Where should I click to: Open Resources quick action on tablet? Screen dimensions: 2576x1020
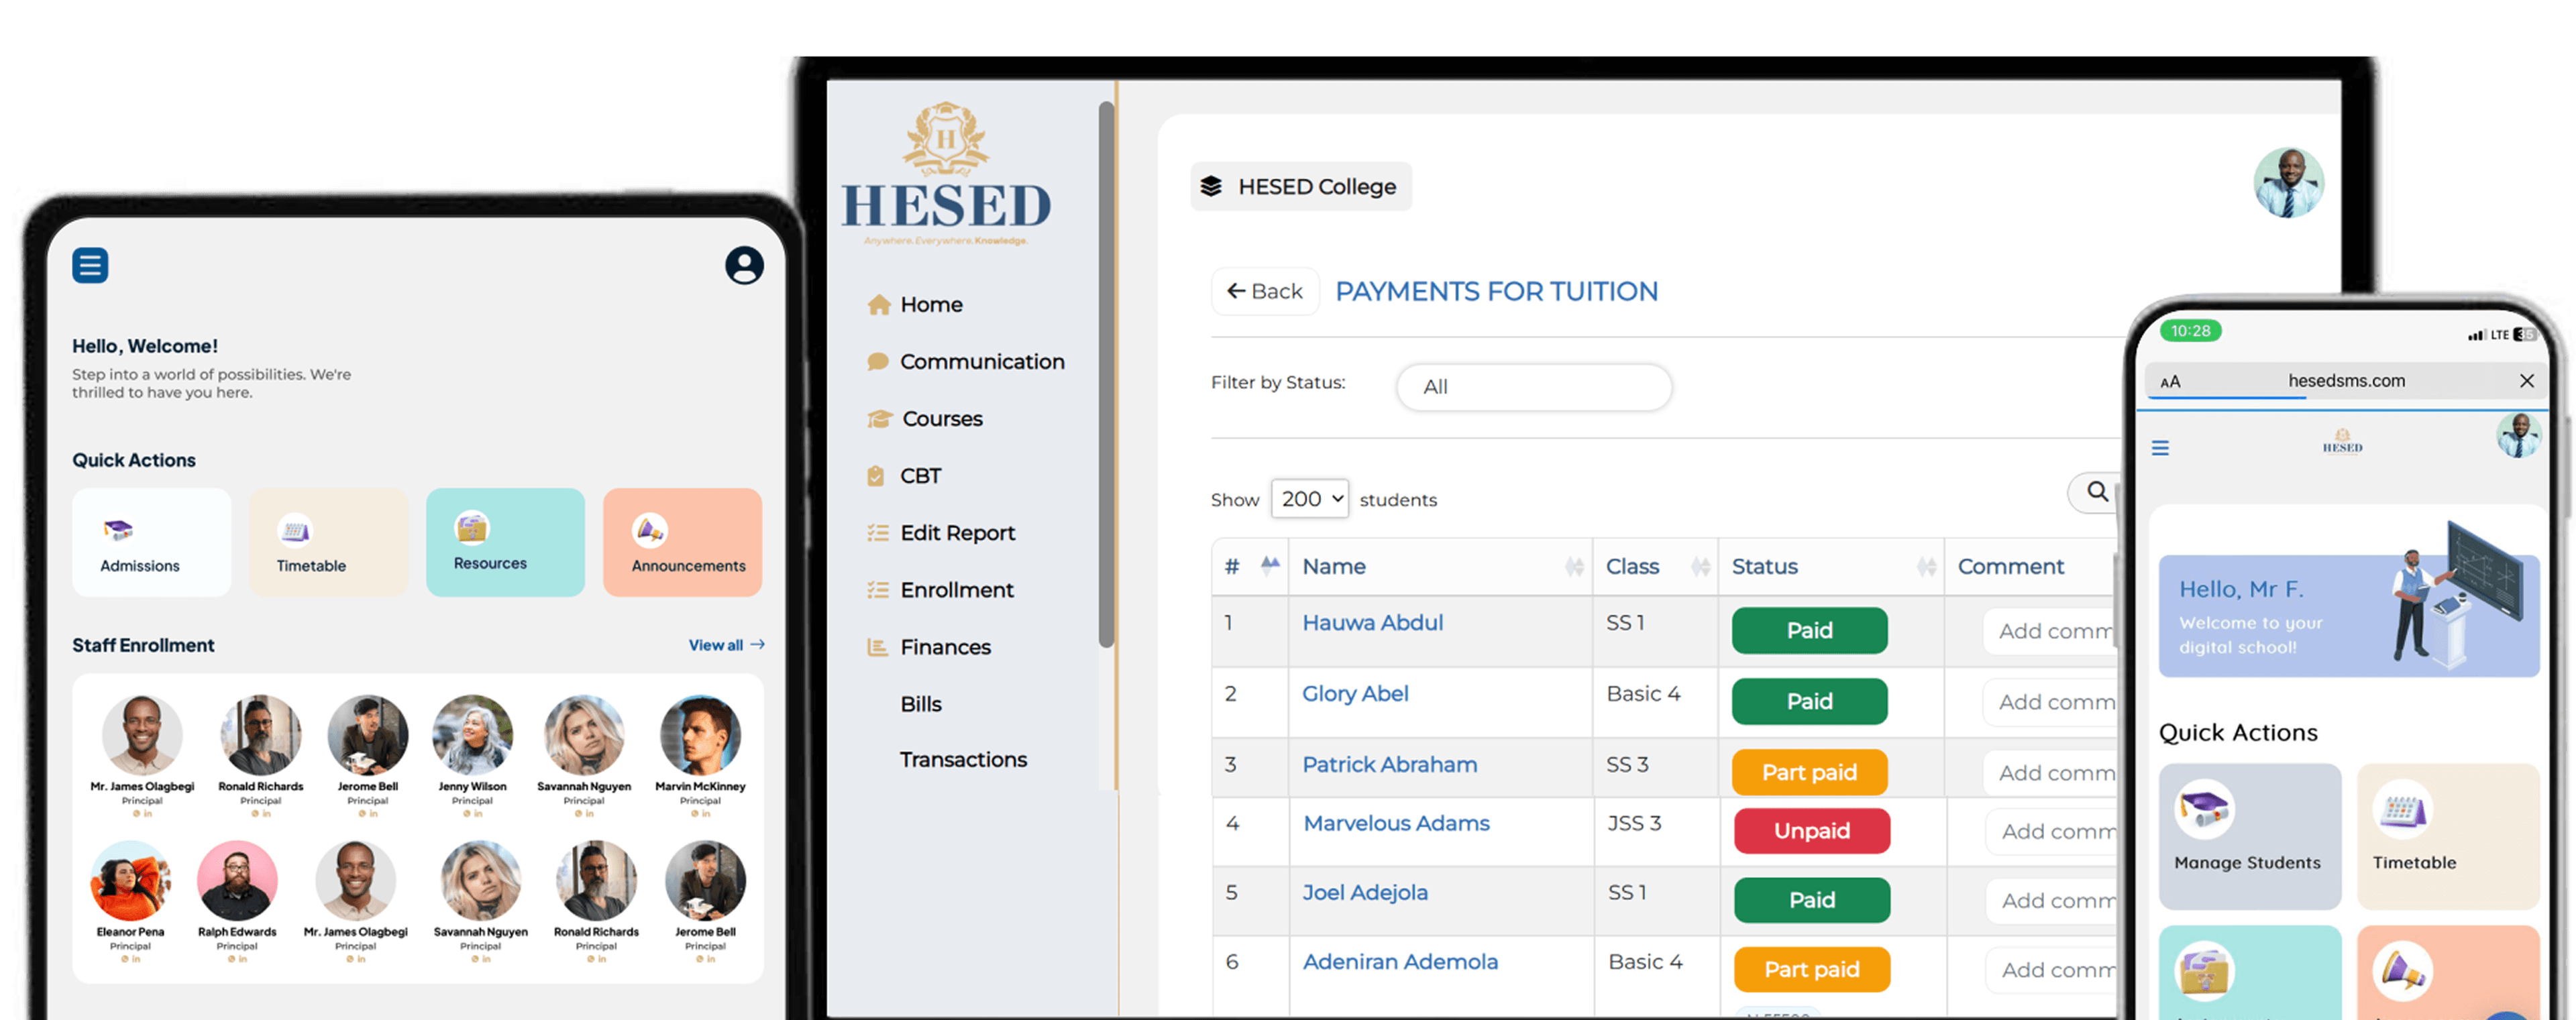(505, 542)
